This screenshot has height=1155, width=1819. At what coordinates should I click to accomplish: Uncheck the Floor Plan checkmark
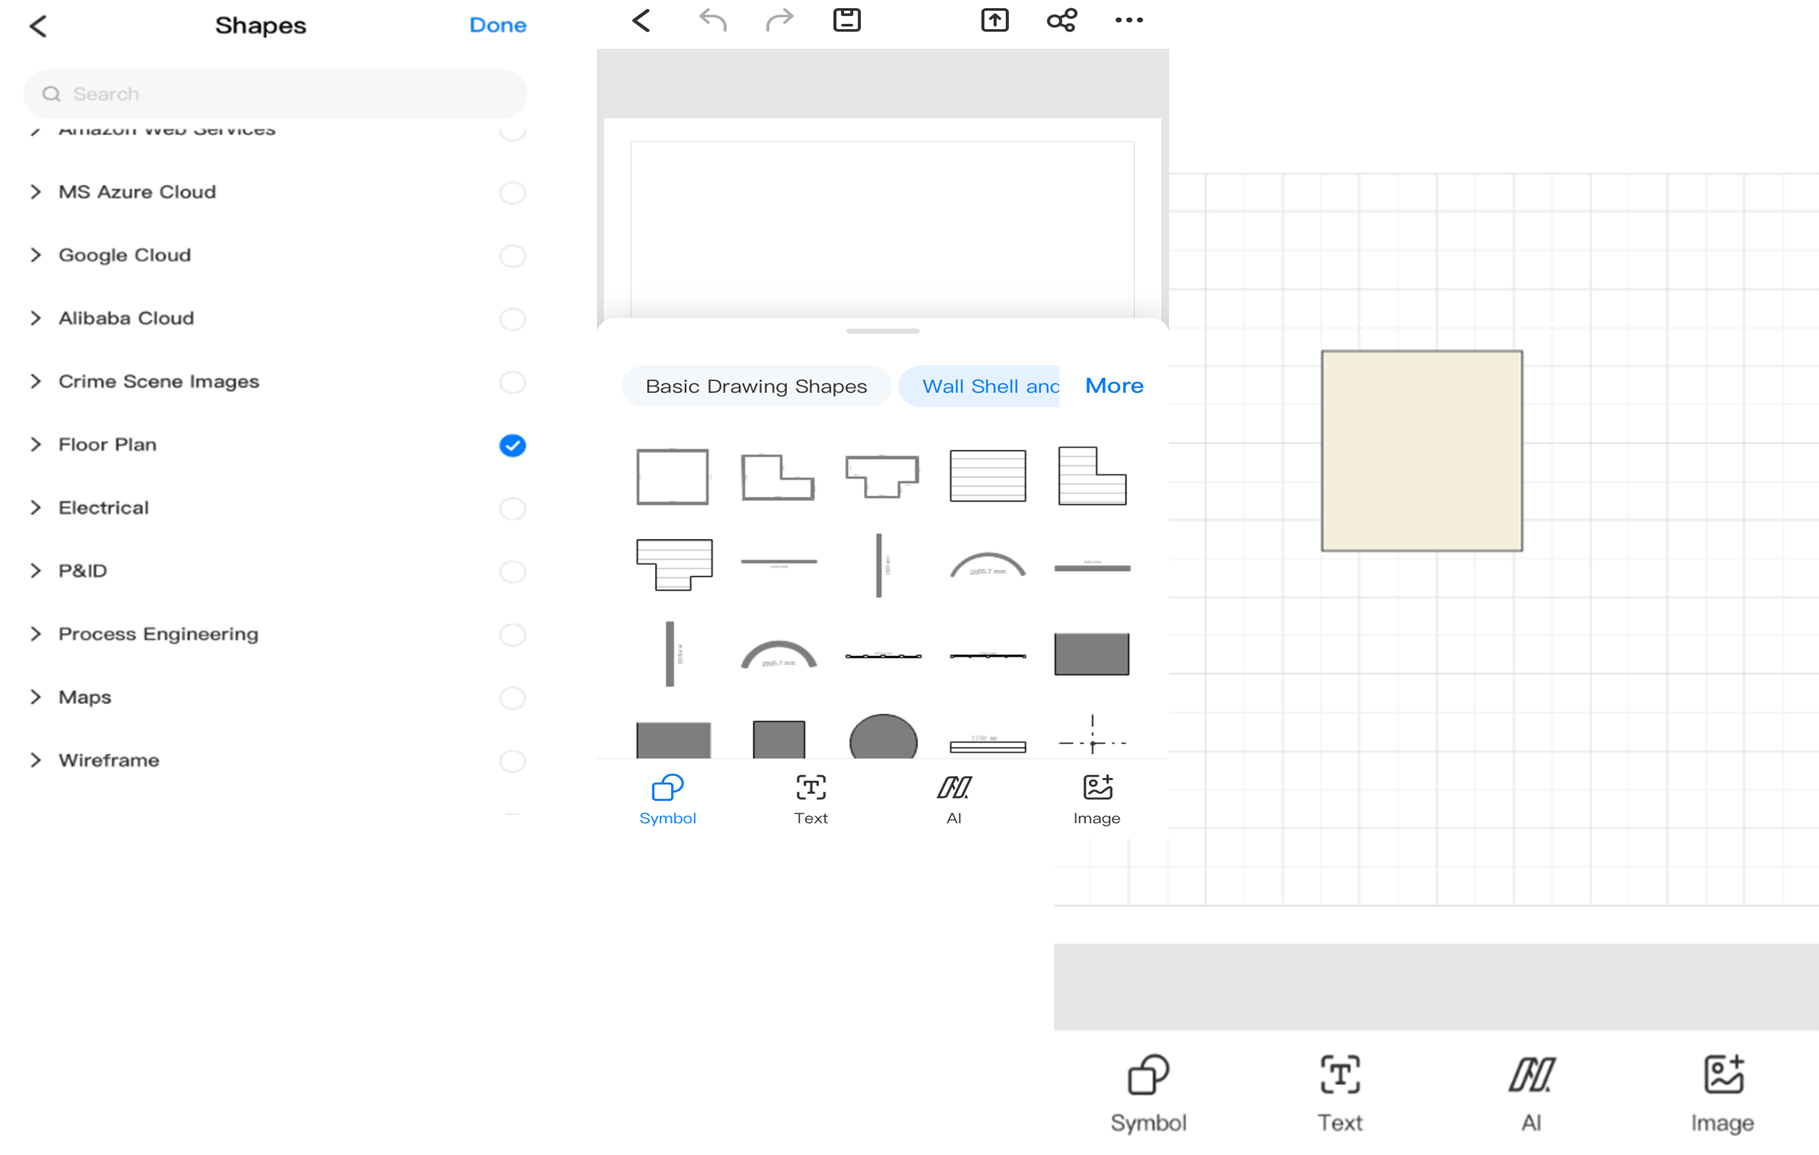pyautogui.click(x=512, y=445)
